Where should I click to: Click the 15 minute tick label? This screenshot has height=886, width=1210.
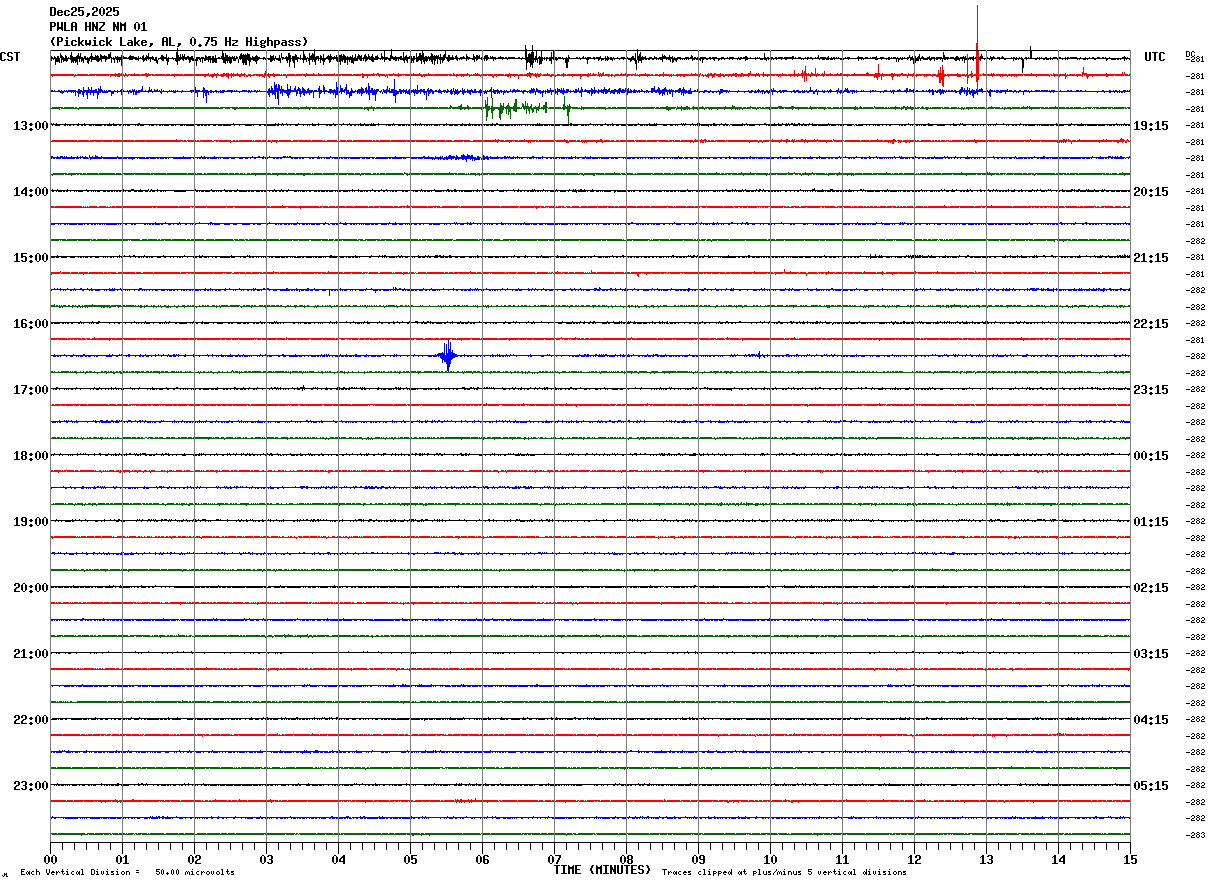(1129, 859)
